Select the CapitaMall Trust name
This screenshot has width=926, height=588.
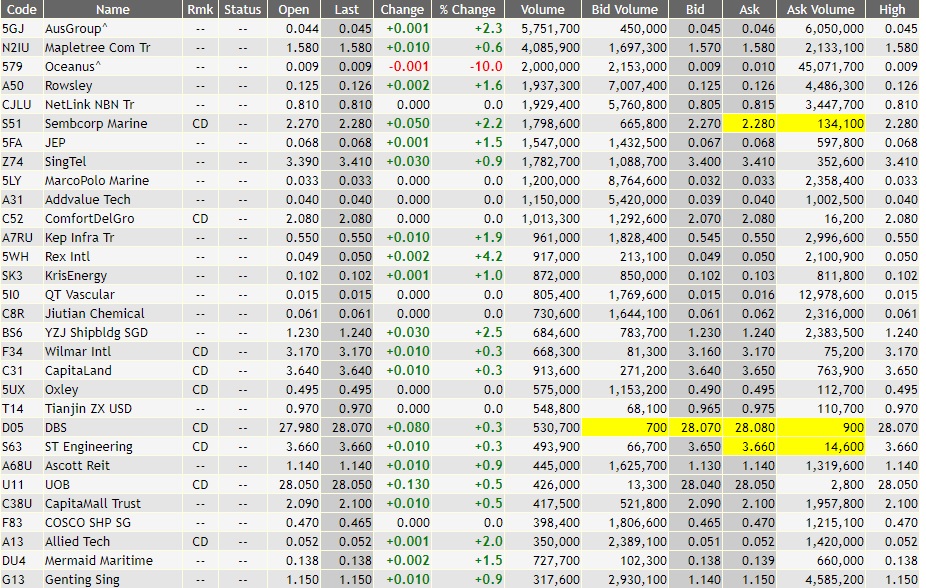click(x=93, y=504)
